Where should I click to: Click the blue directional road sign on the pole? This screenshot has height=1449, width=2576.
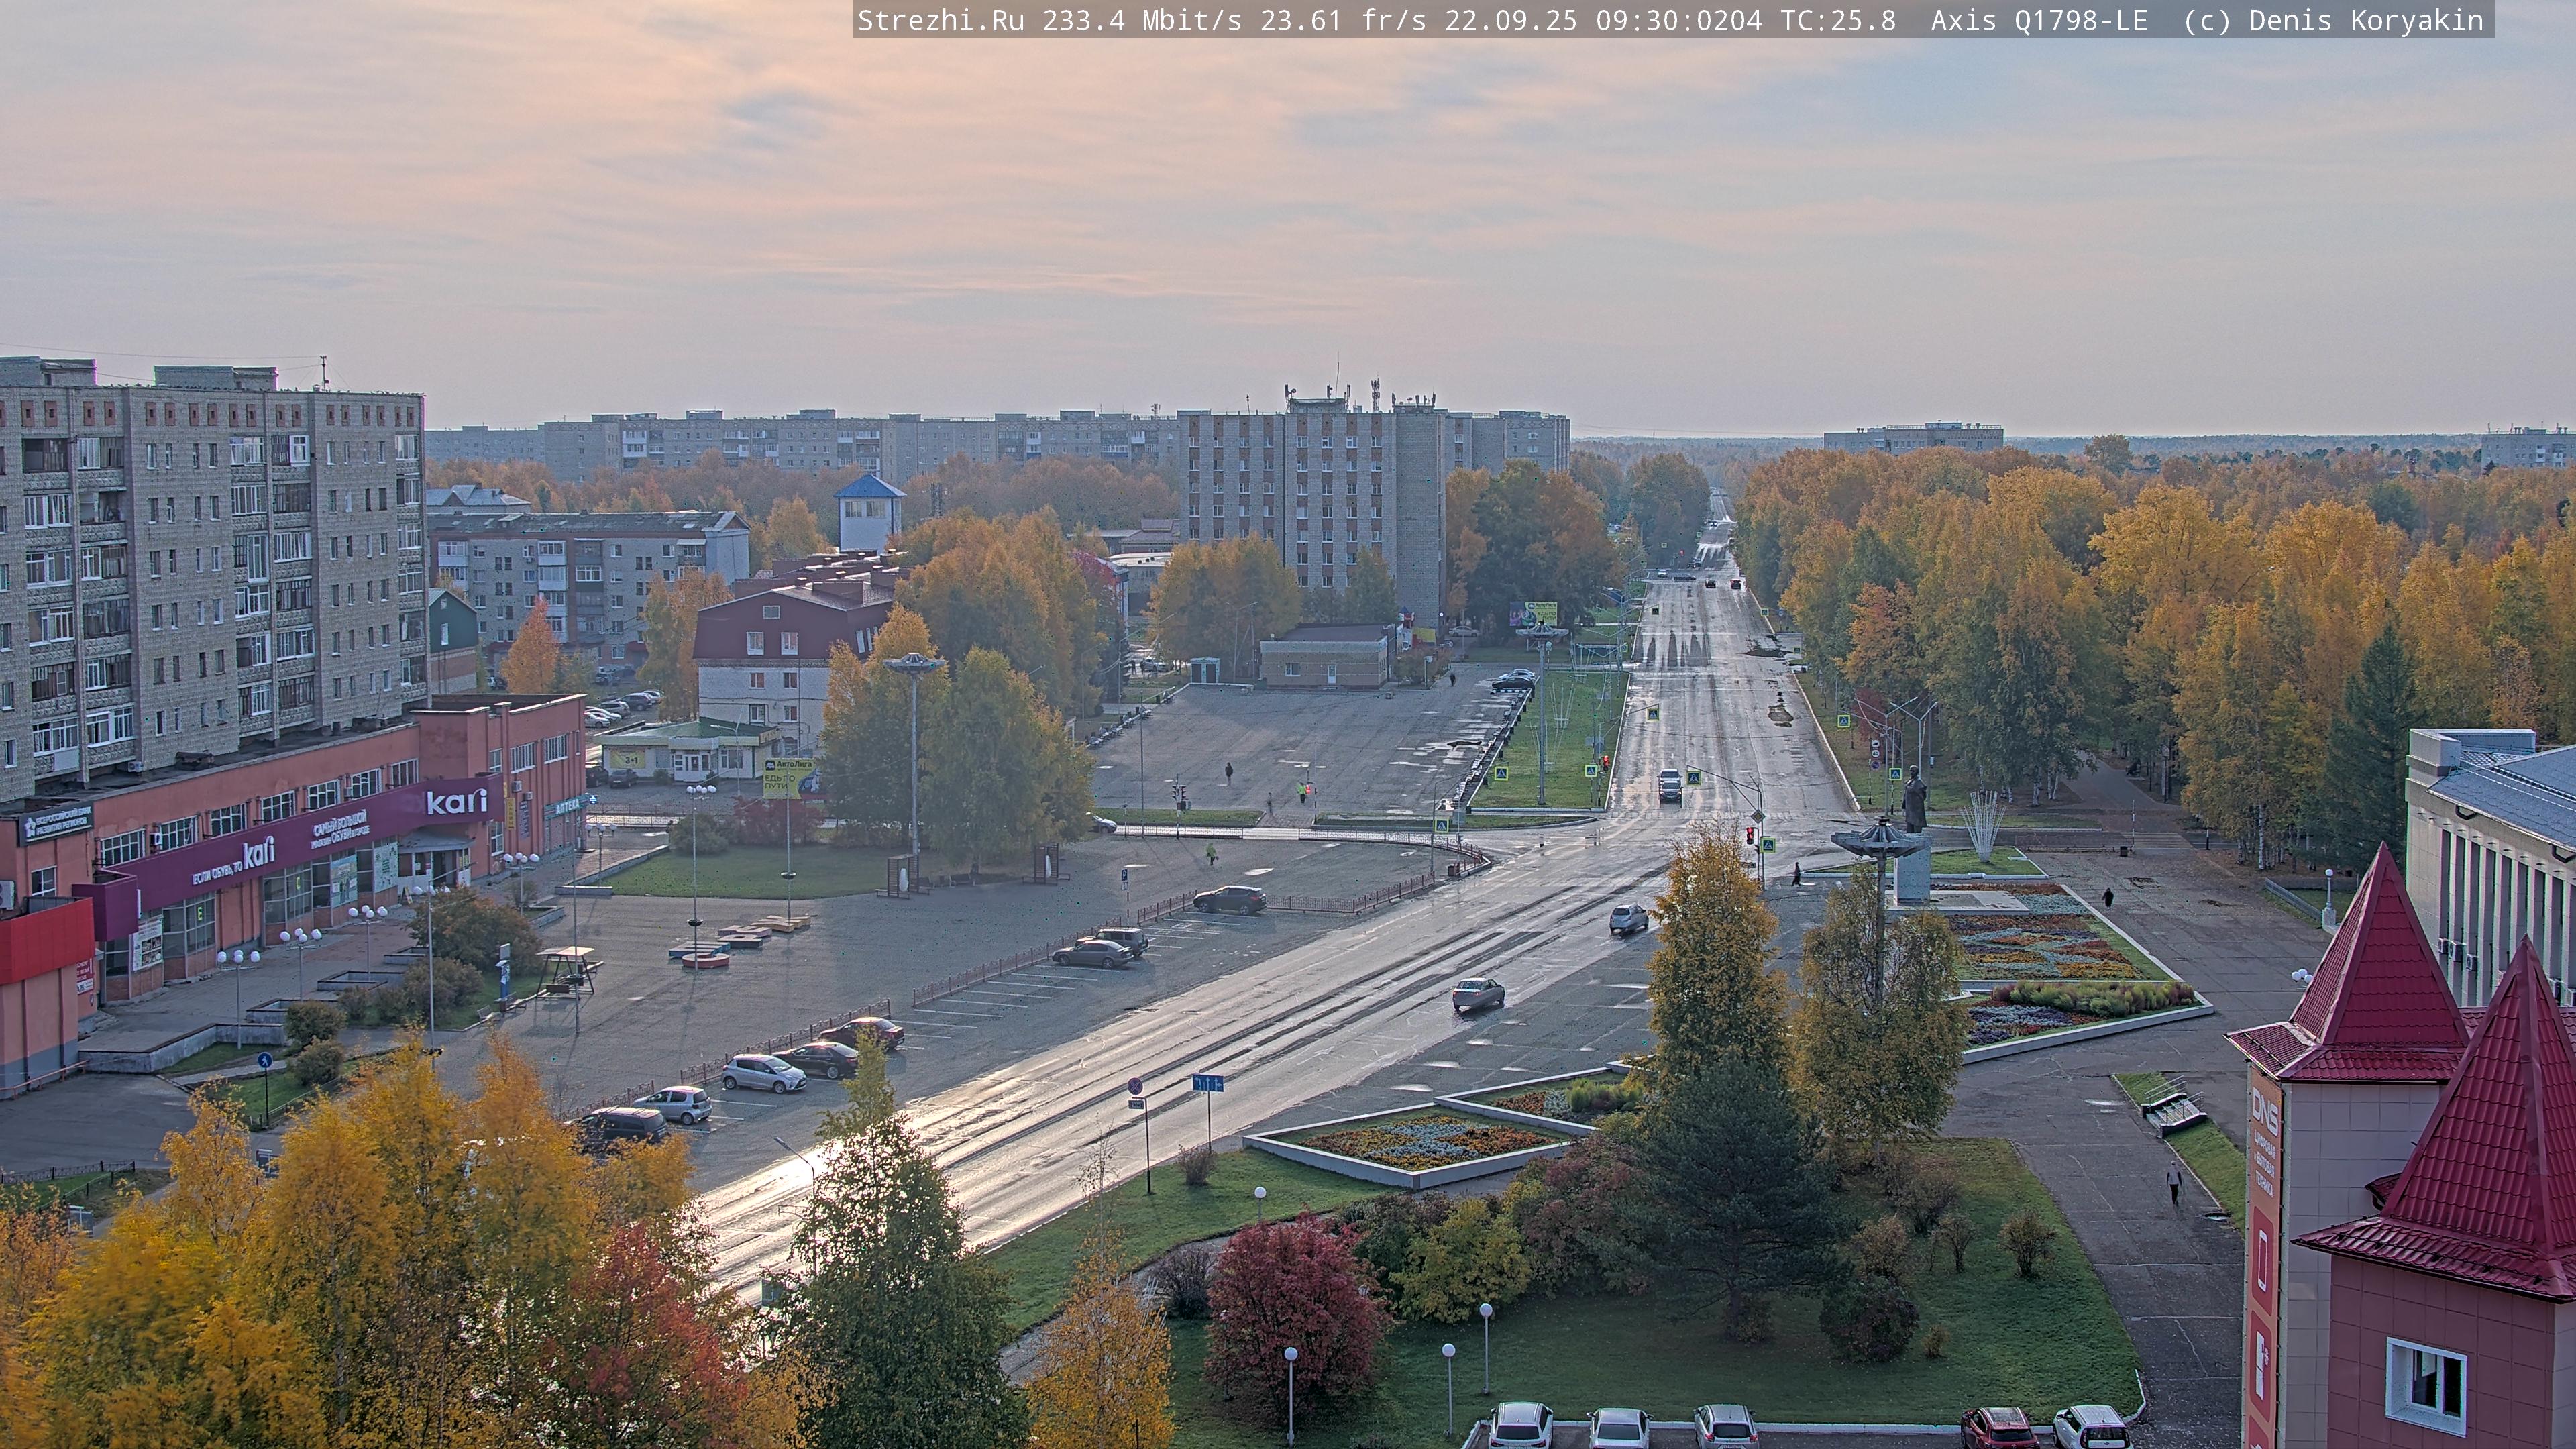point(1207,1083)
